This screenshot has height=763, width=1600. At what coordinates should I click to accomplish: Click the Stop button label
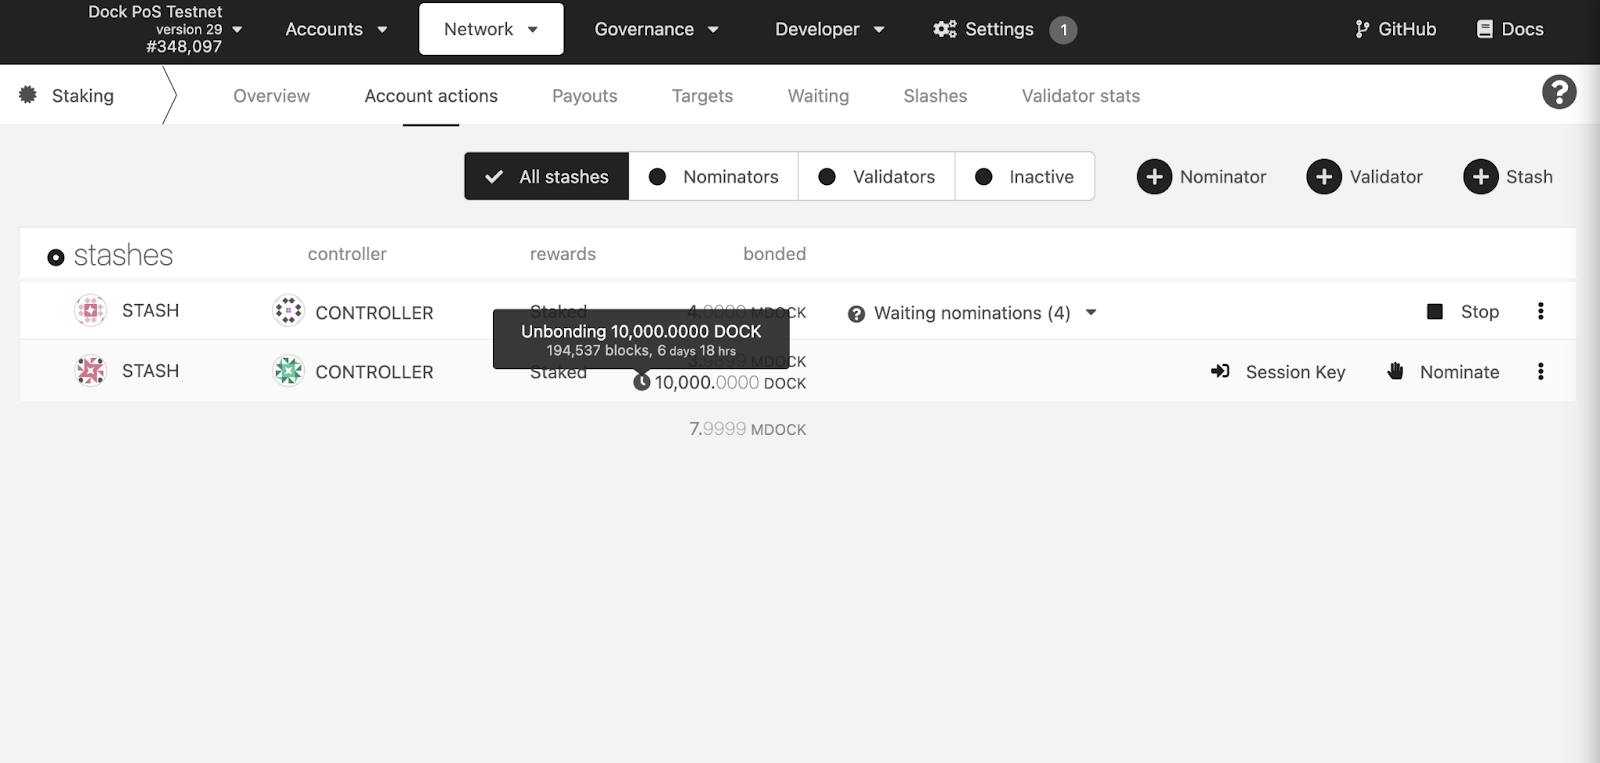[1479, 312]
